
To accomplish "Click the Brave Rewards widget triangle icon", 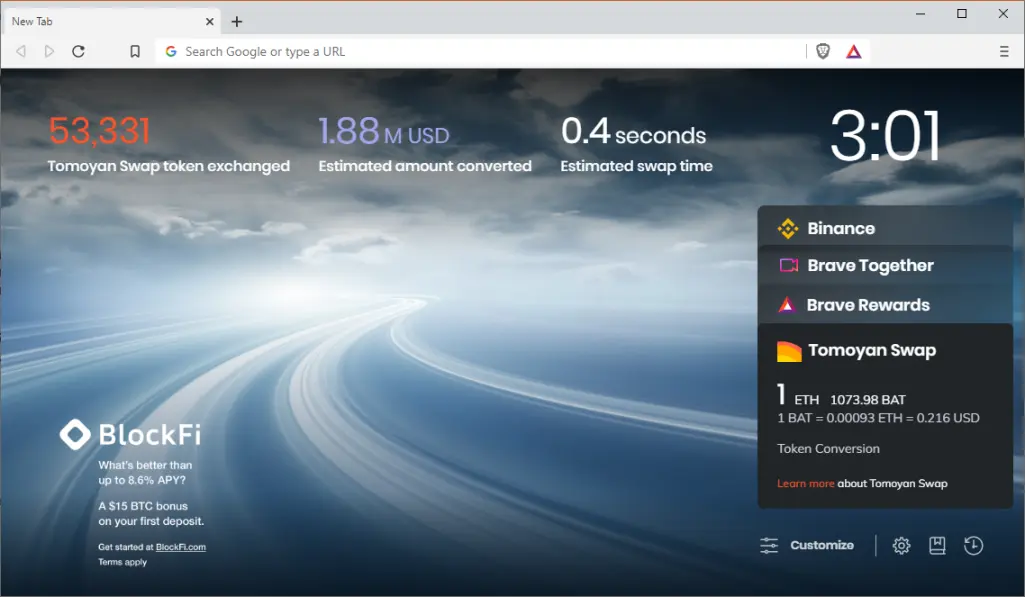I will click(x=786, y=305).
